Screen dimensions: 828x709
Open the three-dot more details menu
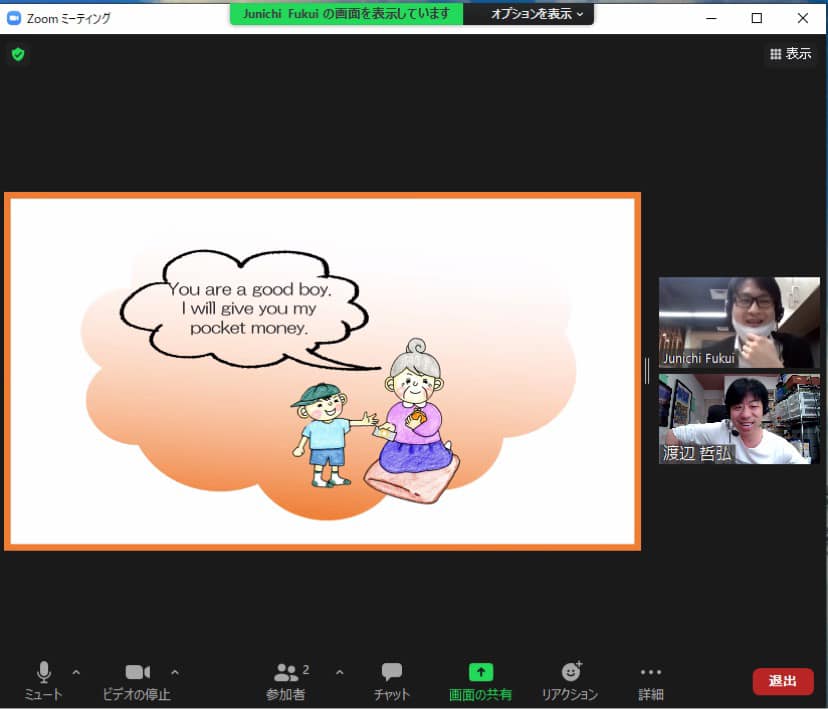pos(651,672)
